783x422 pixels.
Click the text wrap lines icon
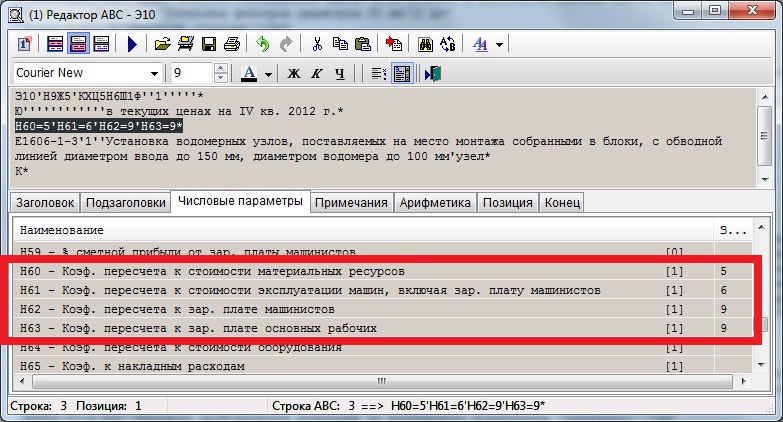[379, 74]
